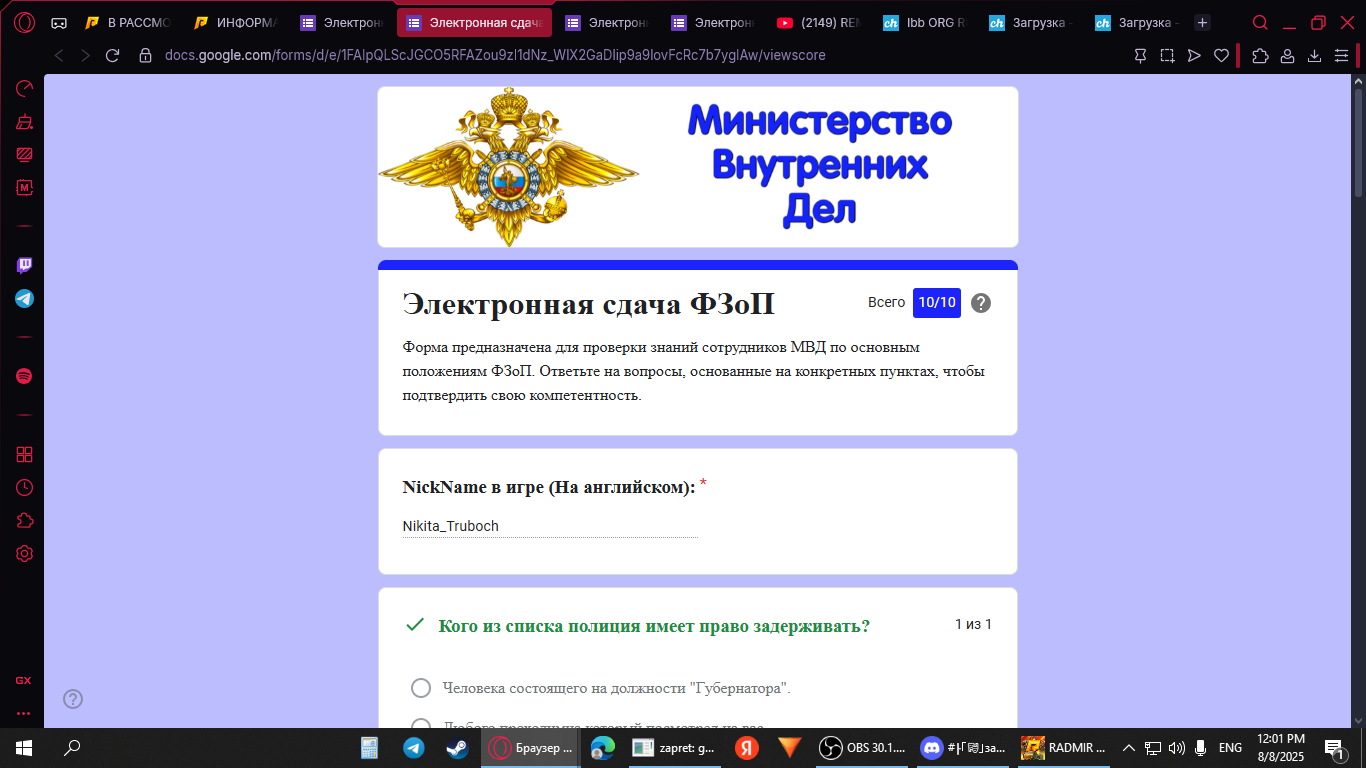Open Twitch in the sidebar
Viewport: 1366px width, 768px height.
coord(25,265)
